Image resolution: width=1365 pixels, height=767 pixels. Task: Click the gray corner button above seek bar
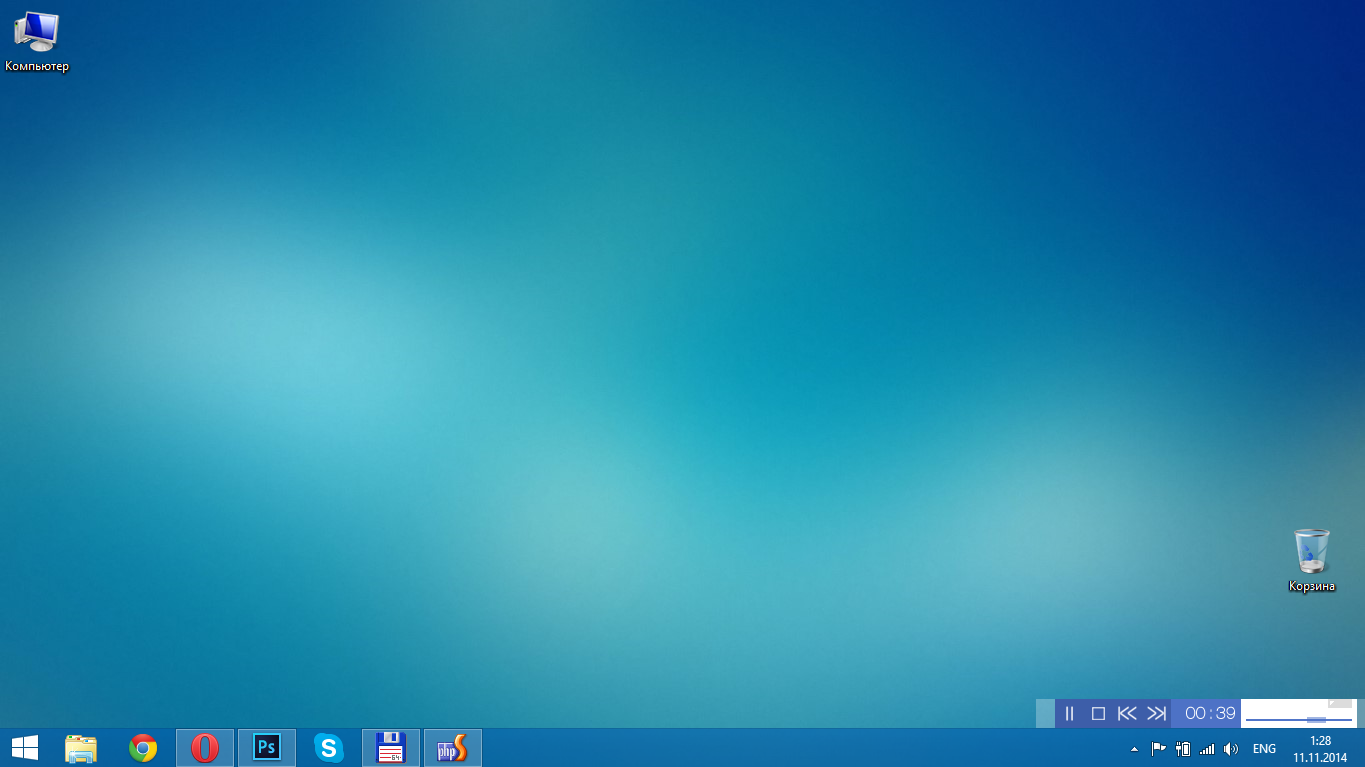point(1339,703)
